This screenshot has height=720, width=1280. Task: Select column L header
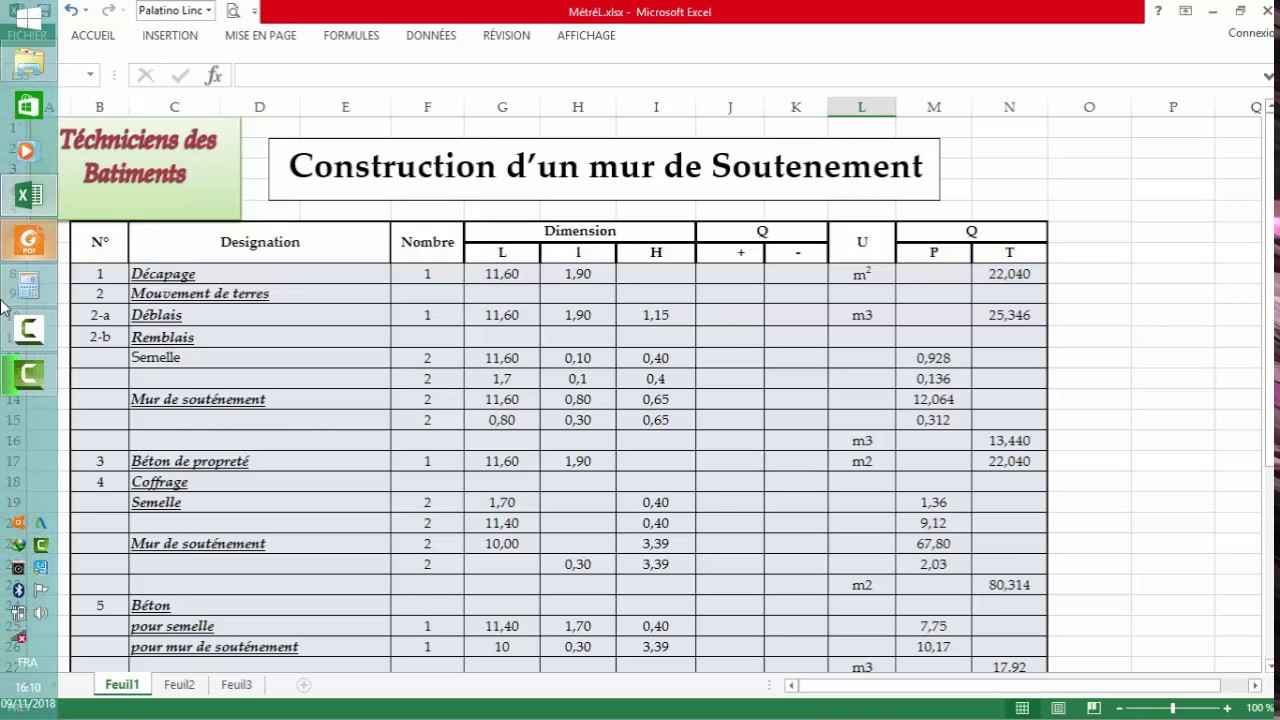[861, 107]
